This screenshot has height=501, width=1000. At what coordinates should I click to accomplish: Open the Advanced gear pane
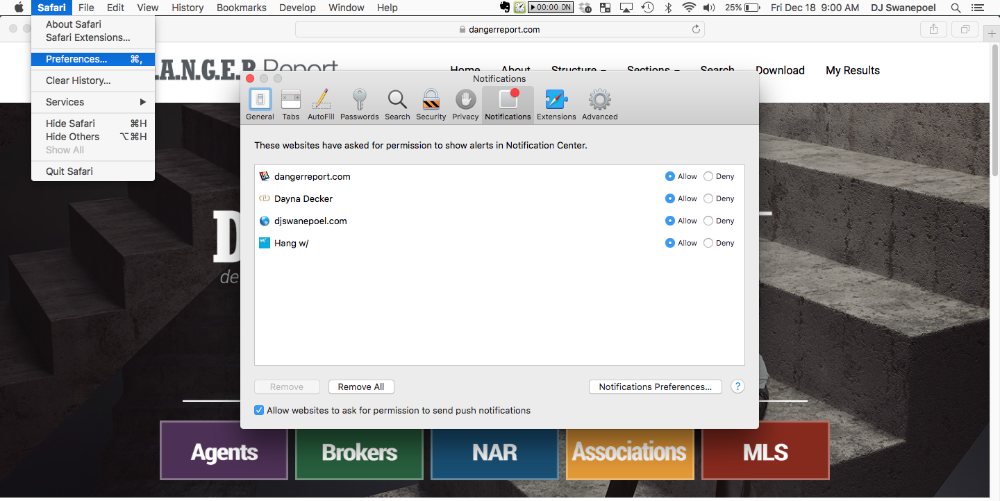(x=600, y=104)
